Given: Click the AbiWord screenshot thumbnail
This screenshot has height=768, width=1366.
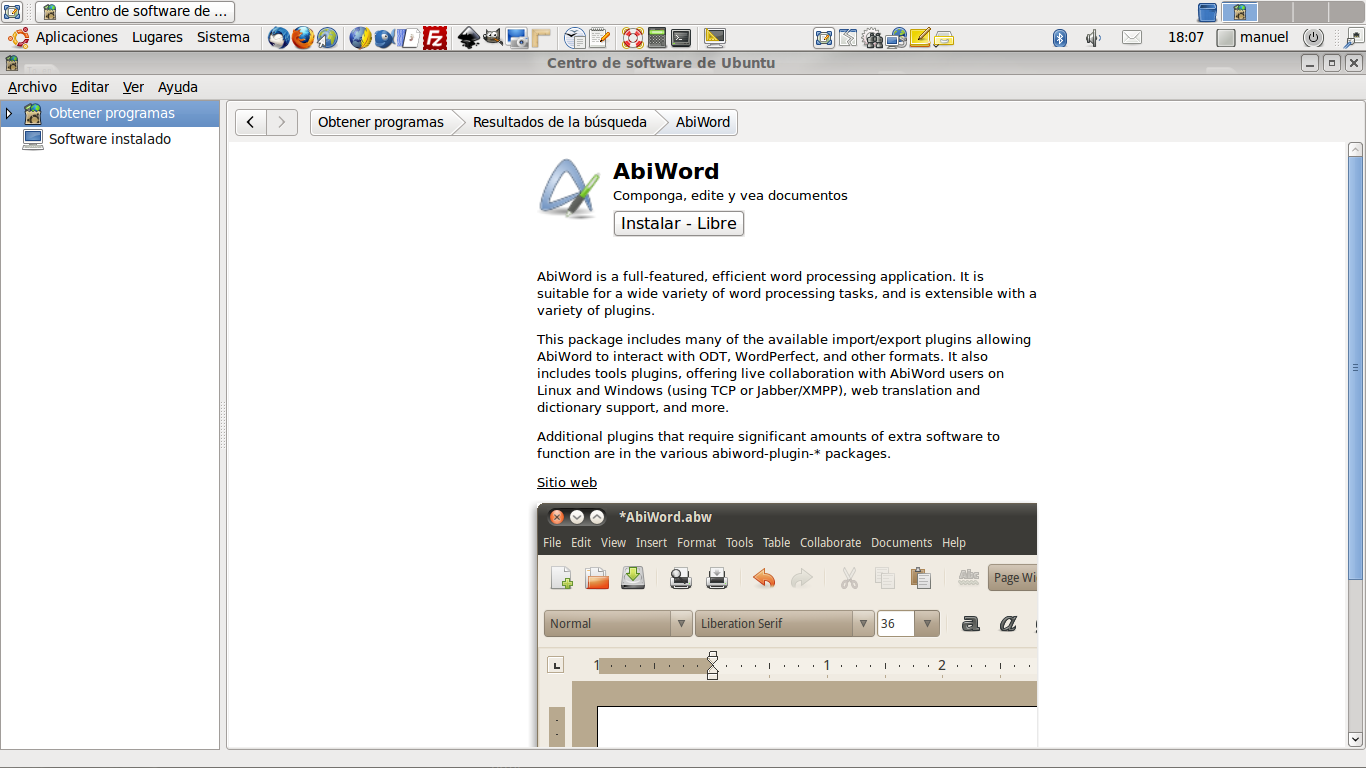Looking at the screenshot, I should click(x=787, y=625).
